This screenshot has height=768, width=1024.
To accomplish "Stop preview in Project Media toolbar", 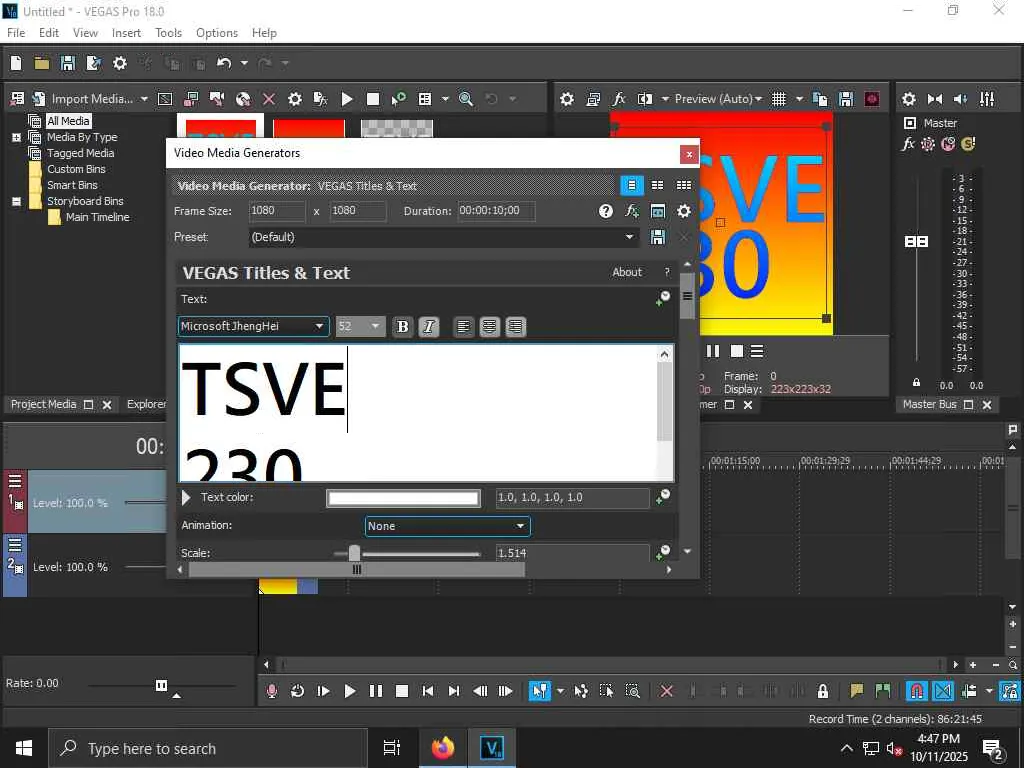I will [x=373, y=99].
